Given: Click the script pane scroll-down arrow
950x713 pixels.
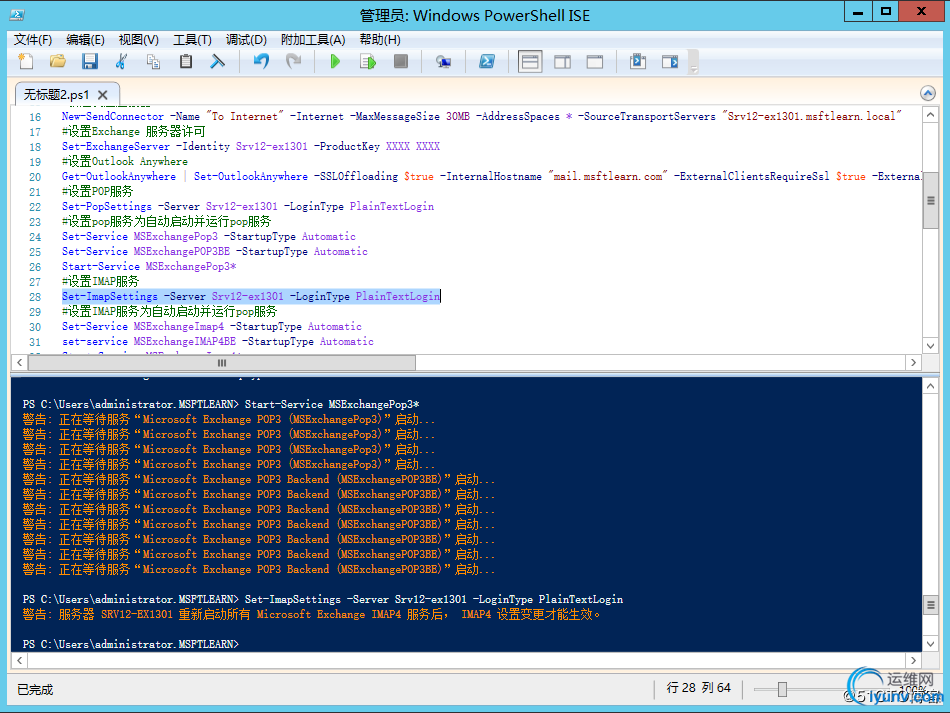Looking at the screenshot, I should tap(930, 346).
